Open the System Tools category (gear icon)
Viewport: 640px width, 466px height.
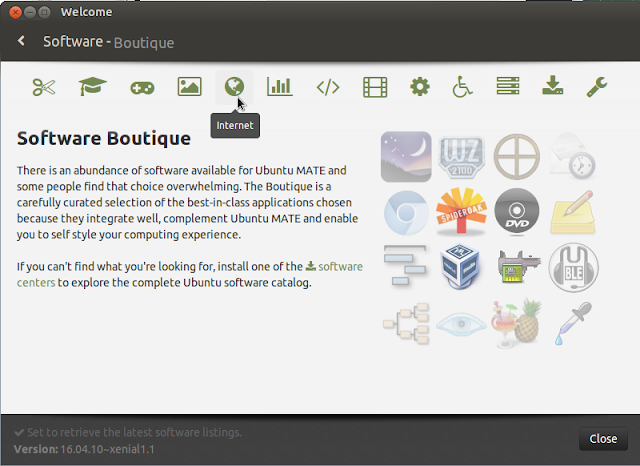click(420, 87)
